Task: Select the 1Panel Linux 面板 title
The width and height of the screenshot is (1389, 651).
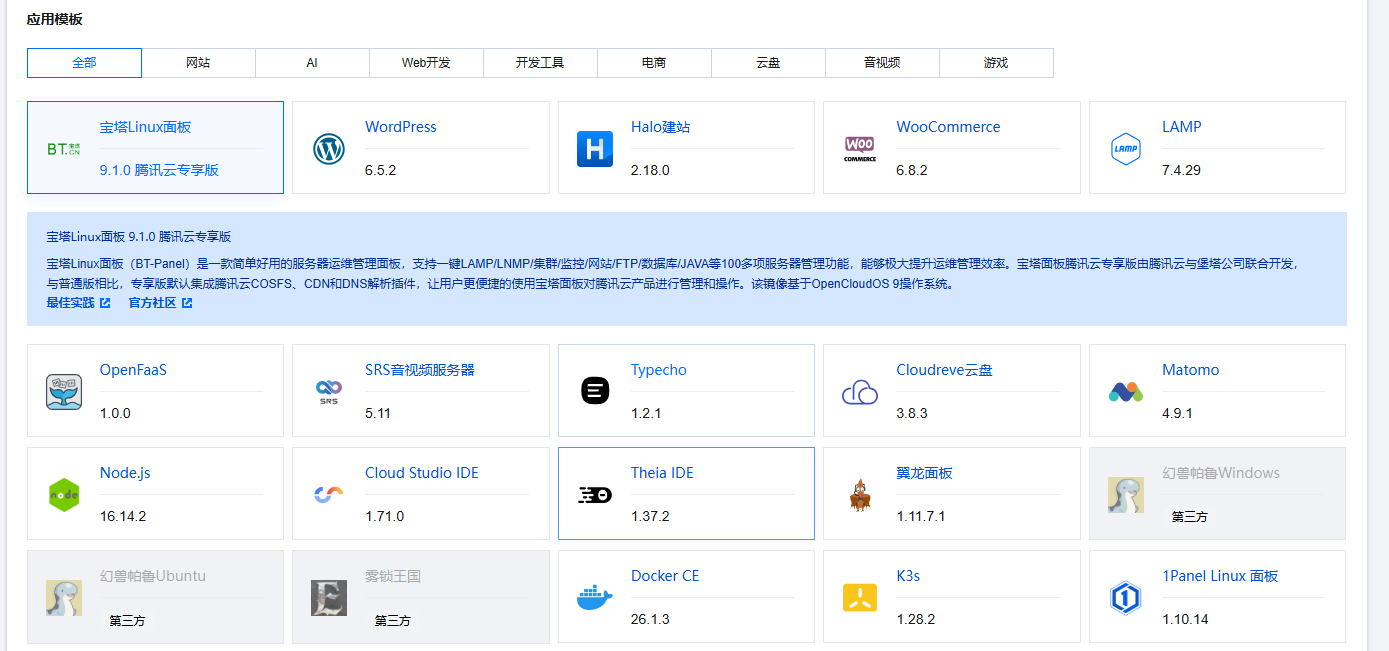Action: (1220, 576)
